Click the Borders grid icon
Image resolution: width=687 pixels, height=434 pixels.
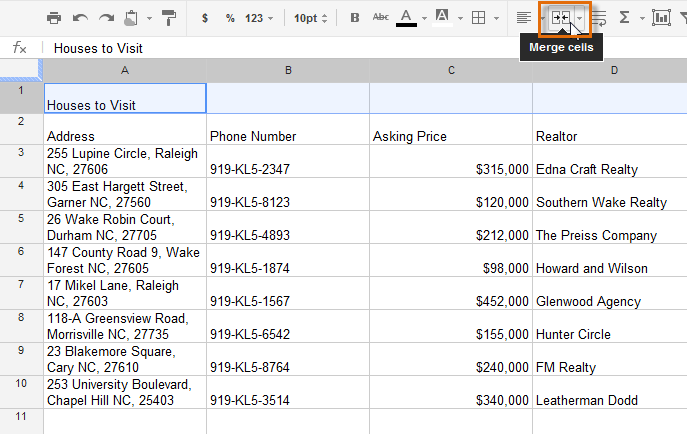[478, 18]
